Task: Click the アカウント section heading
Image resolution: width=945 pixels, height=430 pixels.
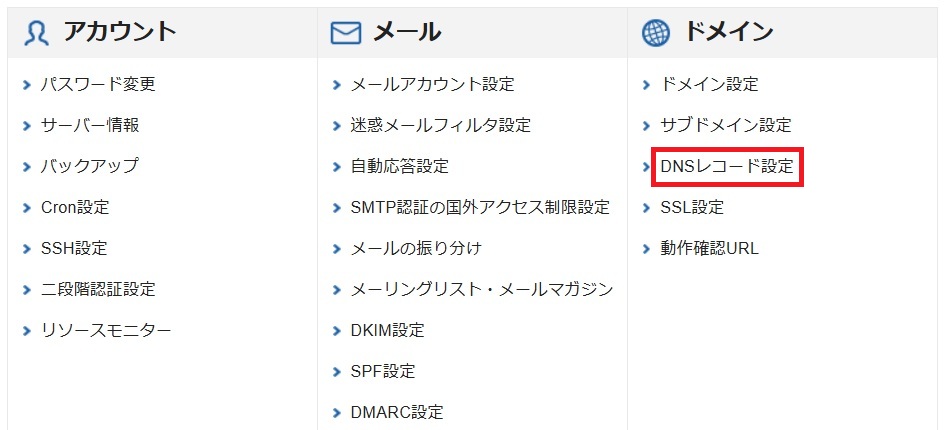Action: click(x=119, y=32)
